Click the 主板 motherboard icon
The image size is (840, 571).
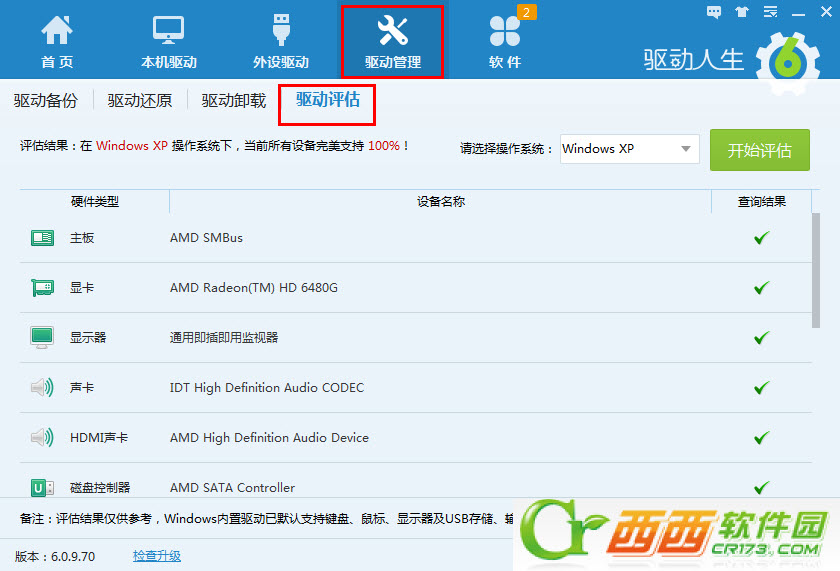coord(42,238)
